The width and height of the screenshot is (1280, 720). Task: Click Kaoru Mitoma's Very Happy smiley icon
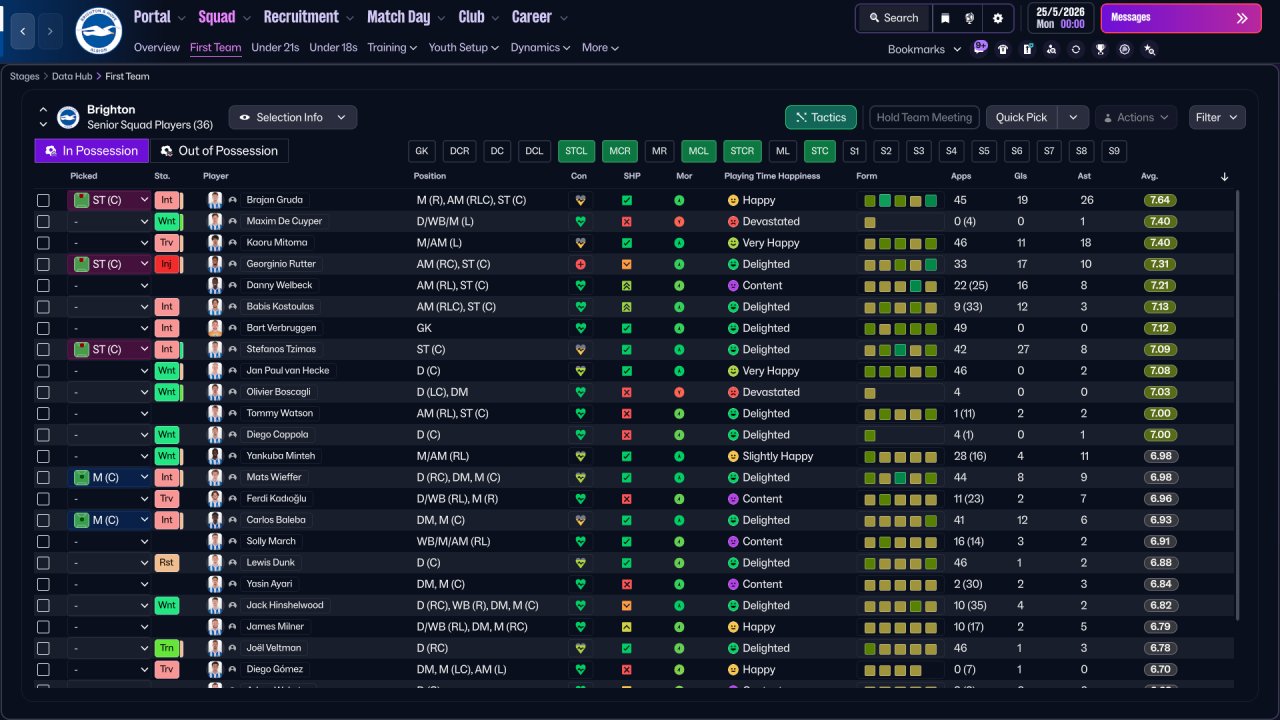(733, 243)
